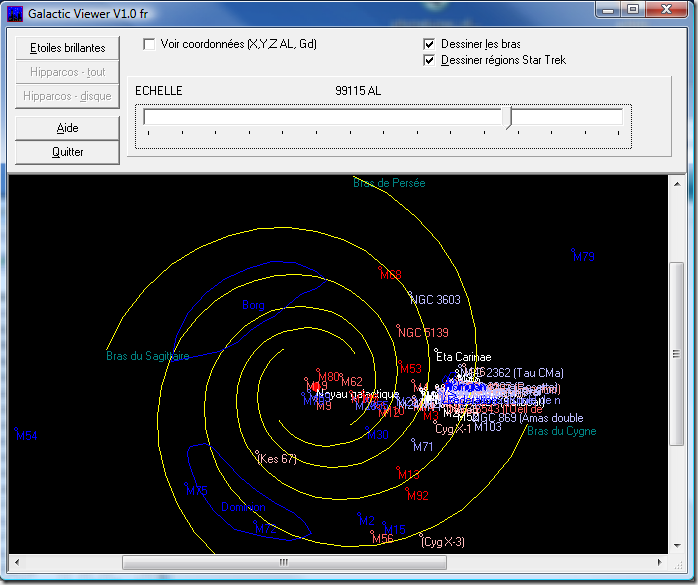Image resolution: width=698 pixels, height=585 pixels.
Task: Select the (Cyg X-3) label
Action: point(443,542)
